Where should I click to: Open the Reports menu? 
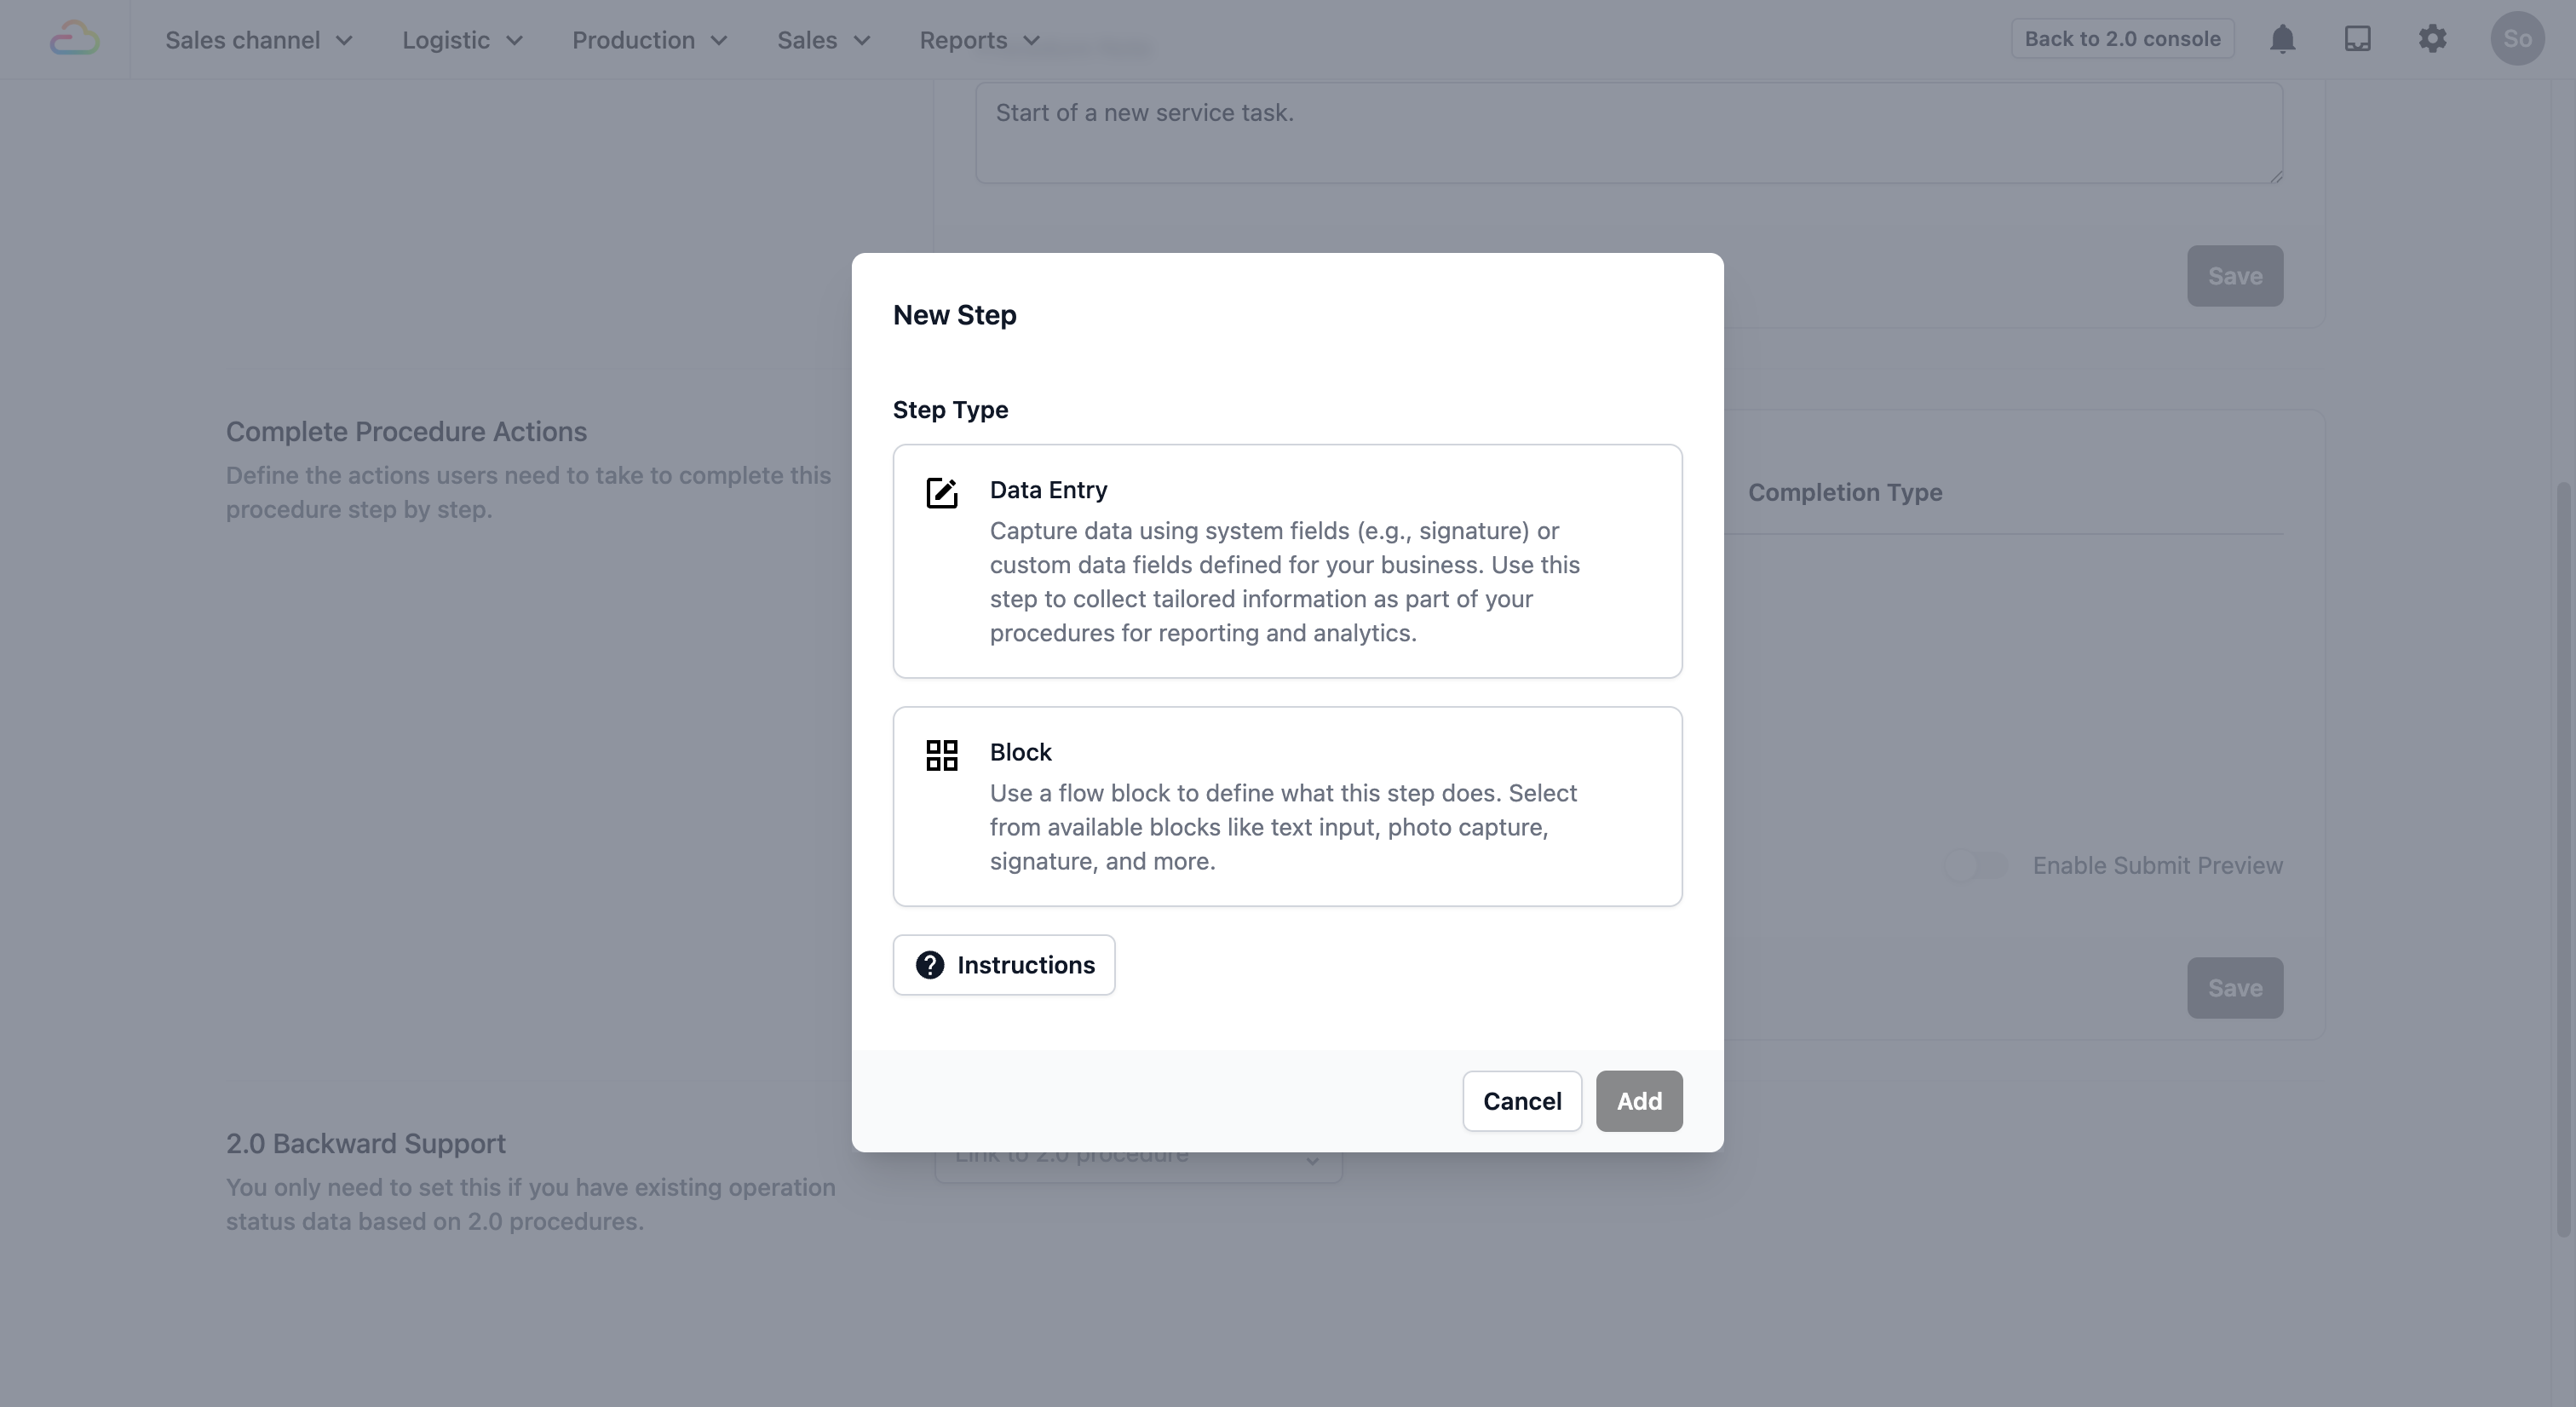click(x=979, y=40)
